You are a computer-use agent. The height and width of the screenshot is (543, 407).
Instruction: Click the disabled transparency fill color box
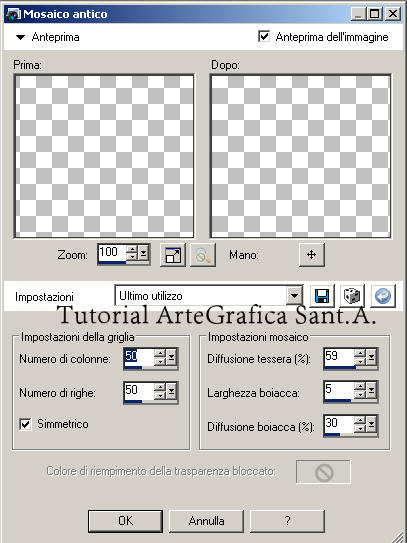(324, 472)
